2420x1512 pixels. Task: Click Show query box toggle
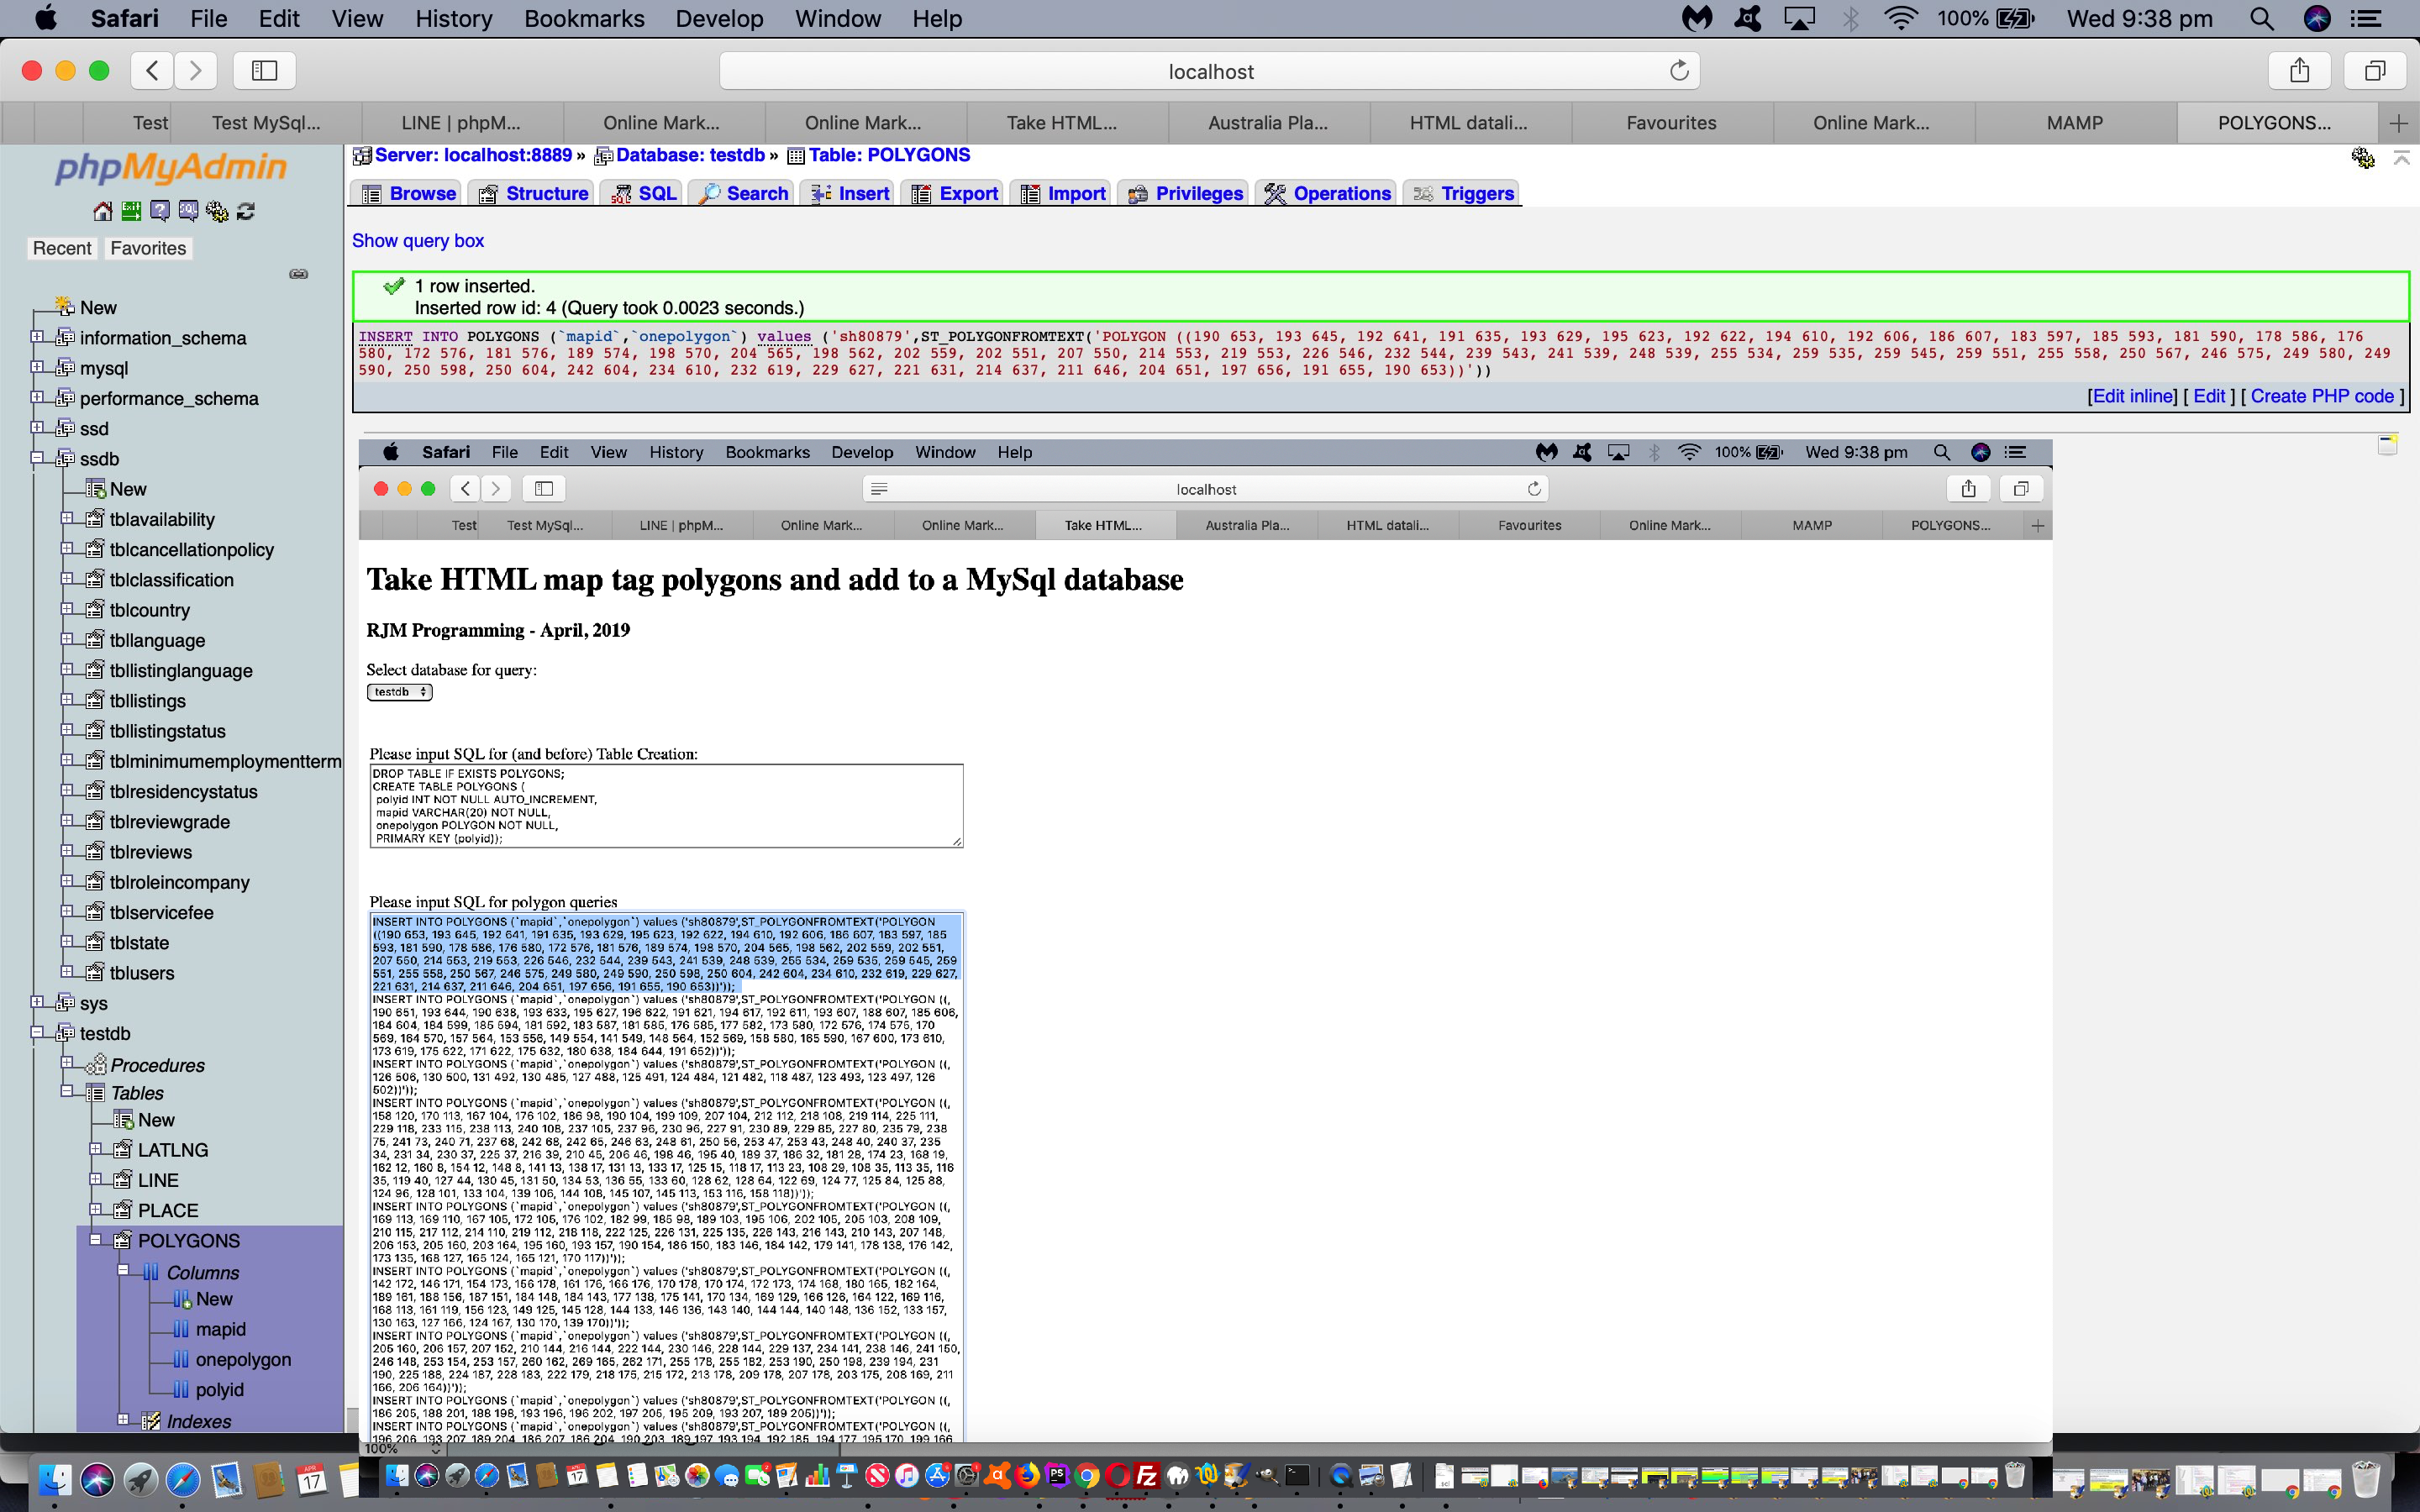pyautogui.click(x=418, y=240)
